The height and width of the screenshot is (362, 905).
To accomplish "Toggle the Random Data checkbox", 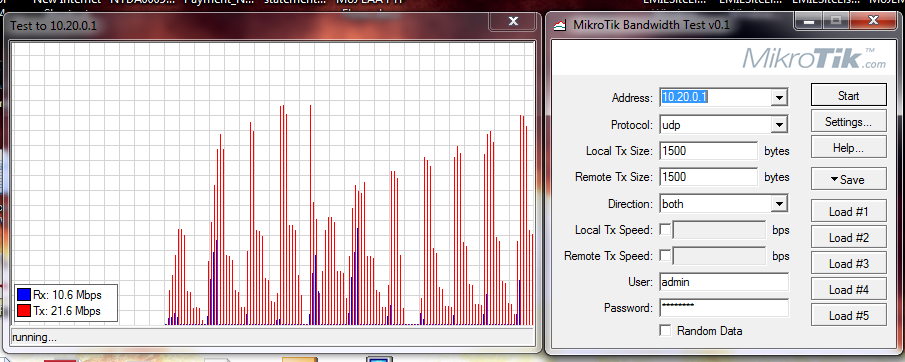I will click(x=665, y=331).
